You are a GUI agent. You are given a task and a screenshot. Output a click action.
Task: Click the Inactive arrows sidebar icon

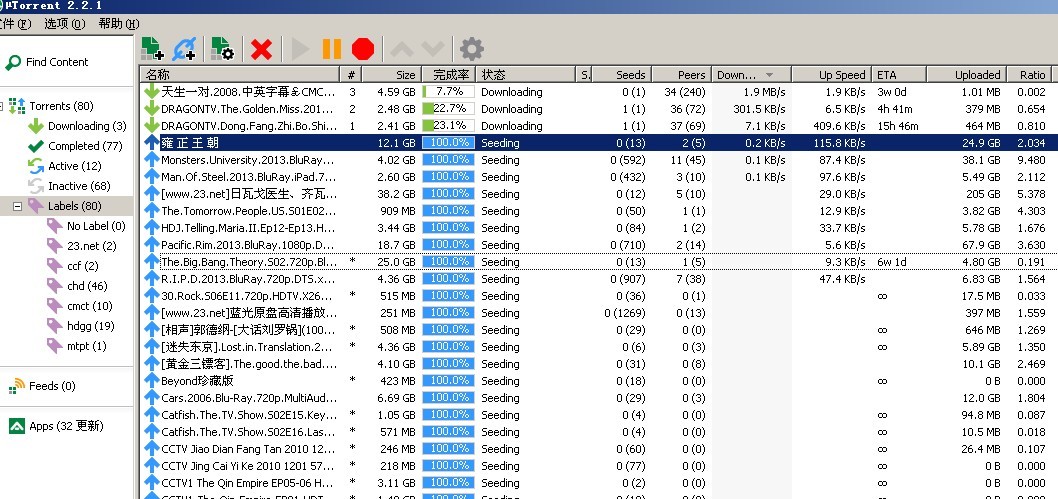pyautogui.click(x=36, y=185)
